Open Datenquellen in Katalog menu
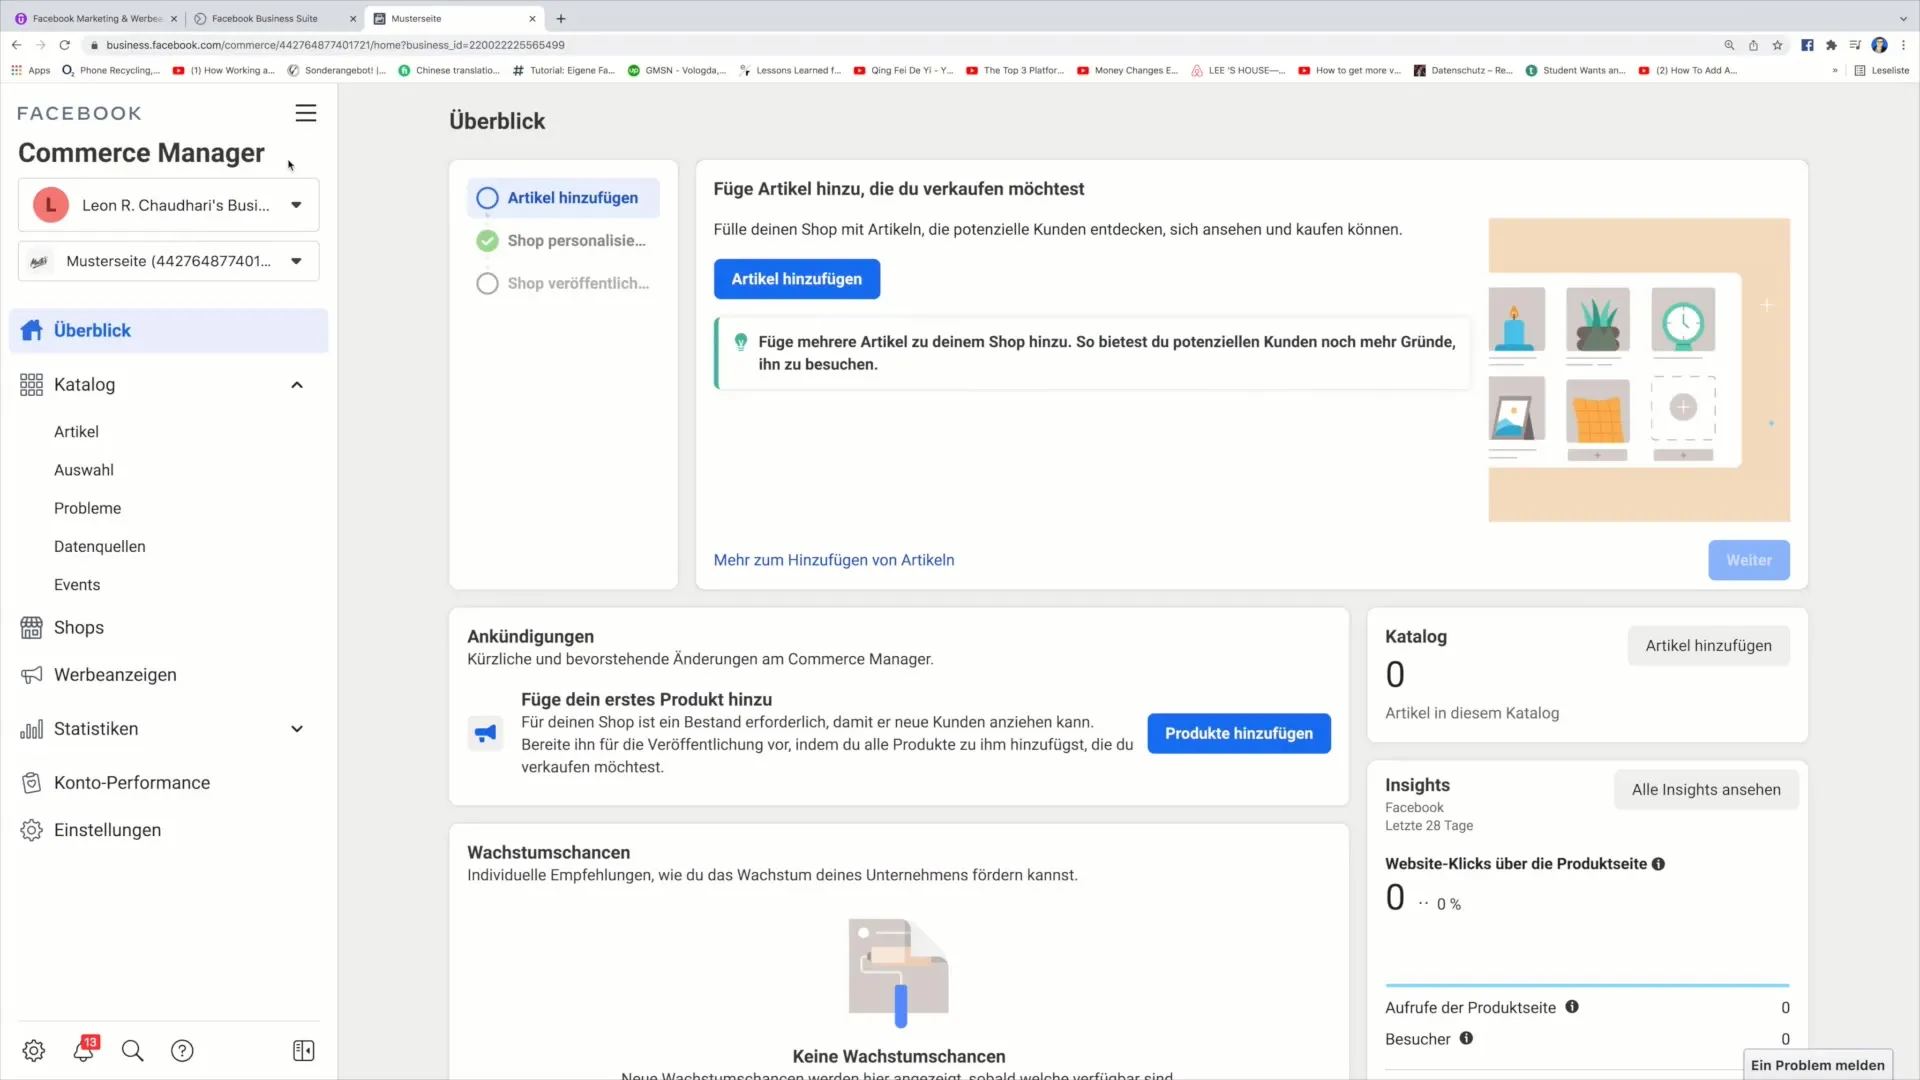 tap(100, 547)
